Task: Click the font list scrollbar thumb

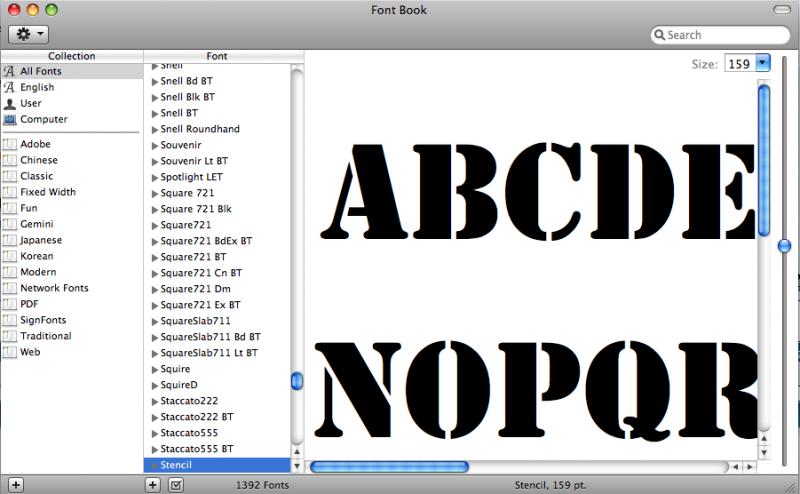Action: [x=297, y=381]
